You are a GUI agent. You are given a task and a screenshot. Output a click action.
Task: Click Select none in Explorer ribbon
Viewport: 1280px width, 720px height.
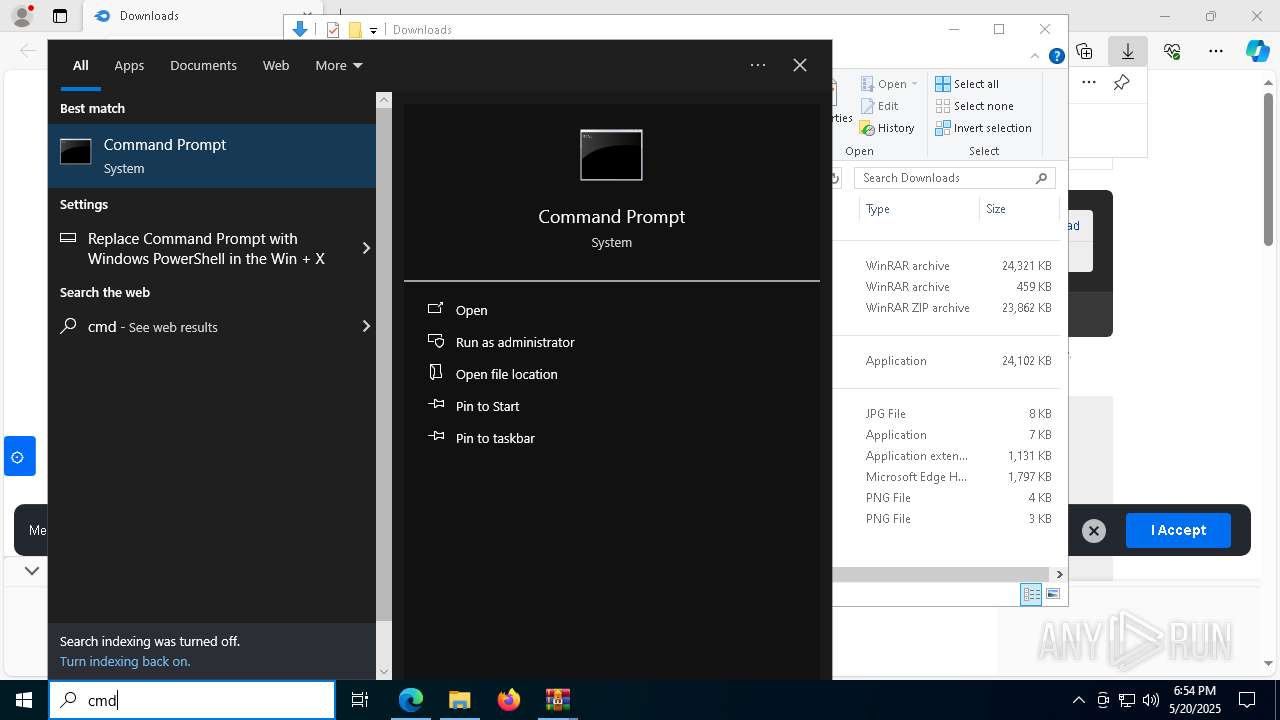click(974, 106)
